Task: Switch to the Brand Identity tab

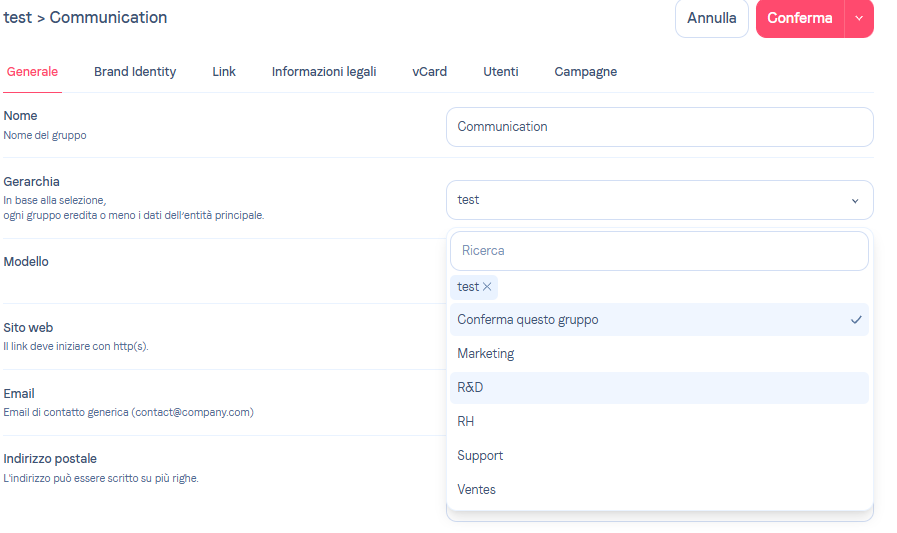Action: [135, 72]
